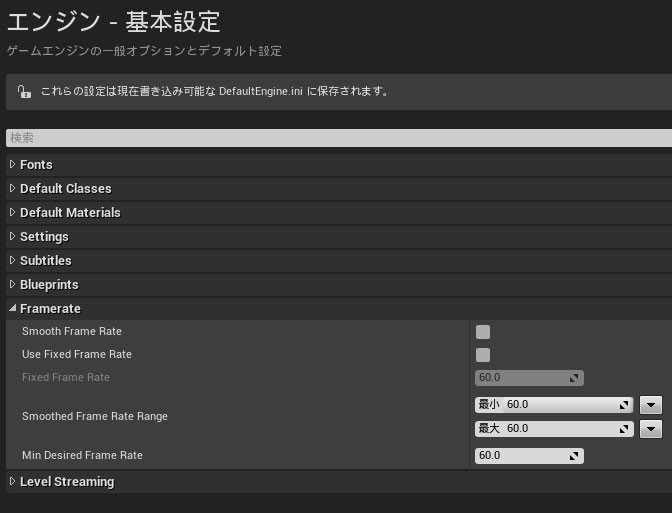Click the lock icon beside DefaultEngine.ini notice

tap(24, 91)
